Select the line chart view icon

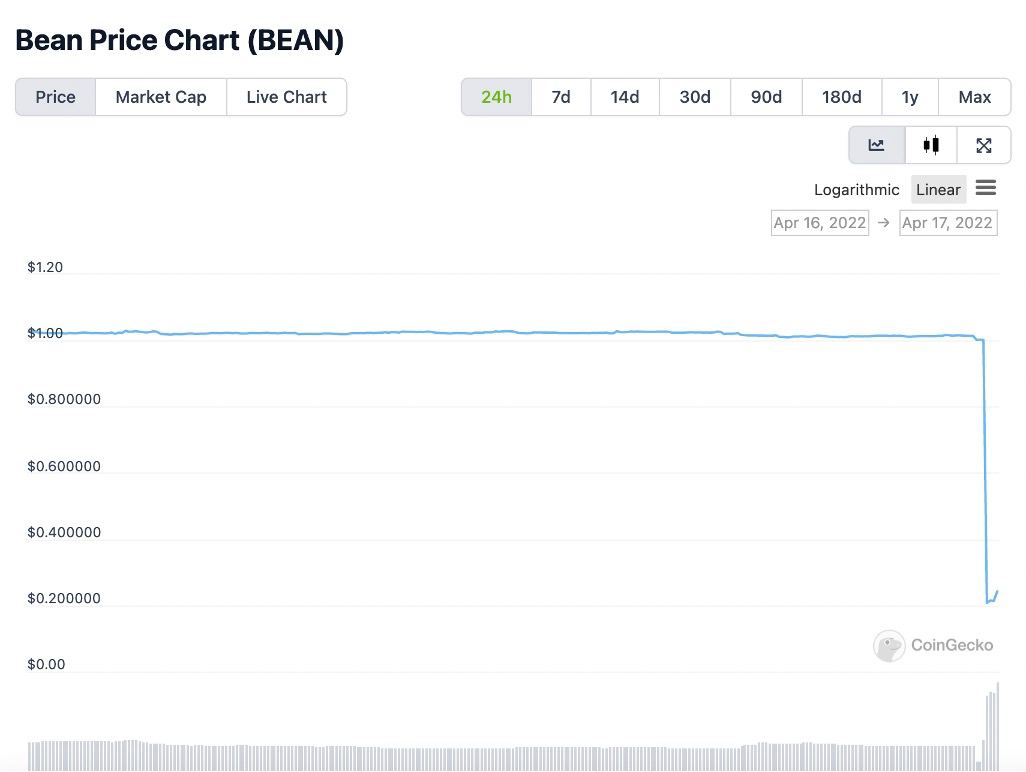[877, 145]
